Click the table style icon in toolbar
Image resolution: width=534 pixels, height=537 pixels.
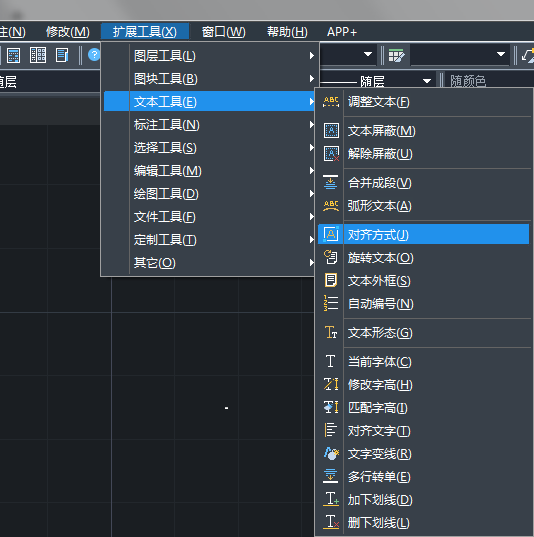(396, 55)
